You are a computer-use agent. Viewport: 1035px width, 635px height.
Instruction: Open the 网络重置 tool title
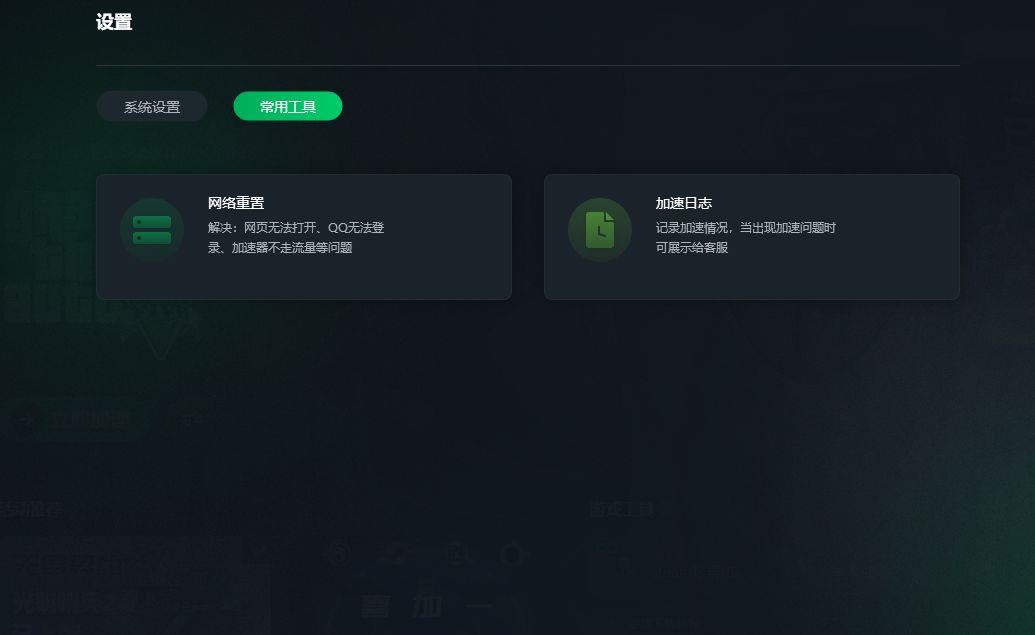[x=236, y=203]
